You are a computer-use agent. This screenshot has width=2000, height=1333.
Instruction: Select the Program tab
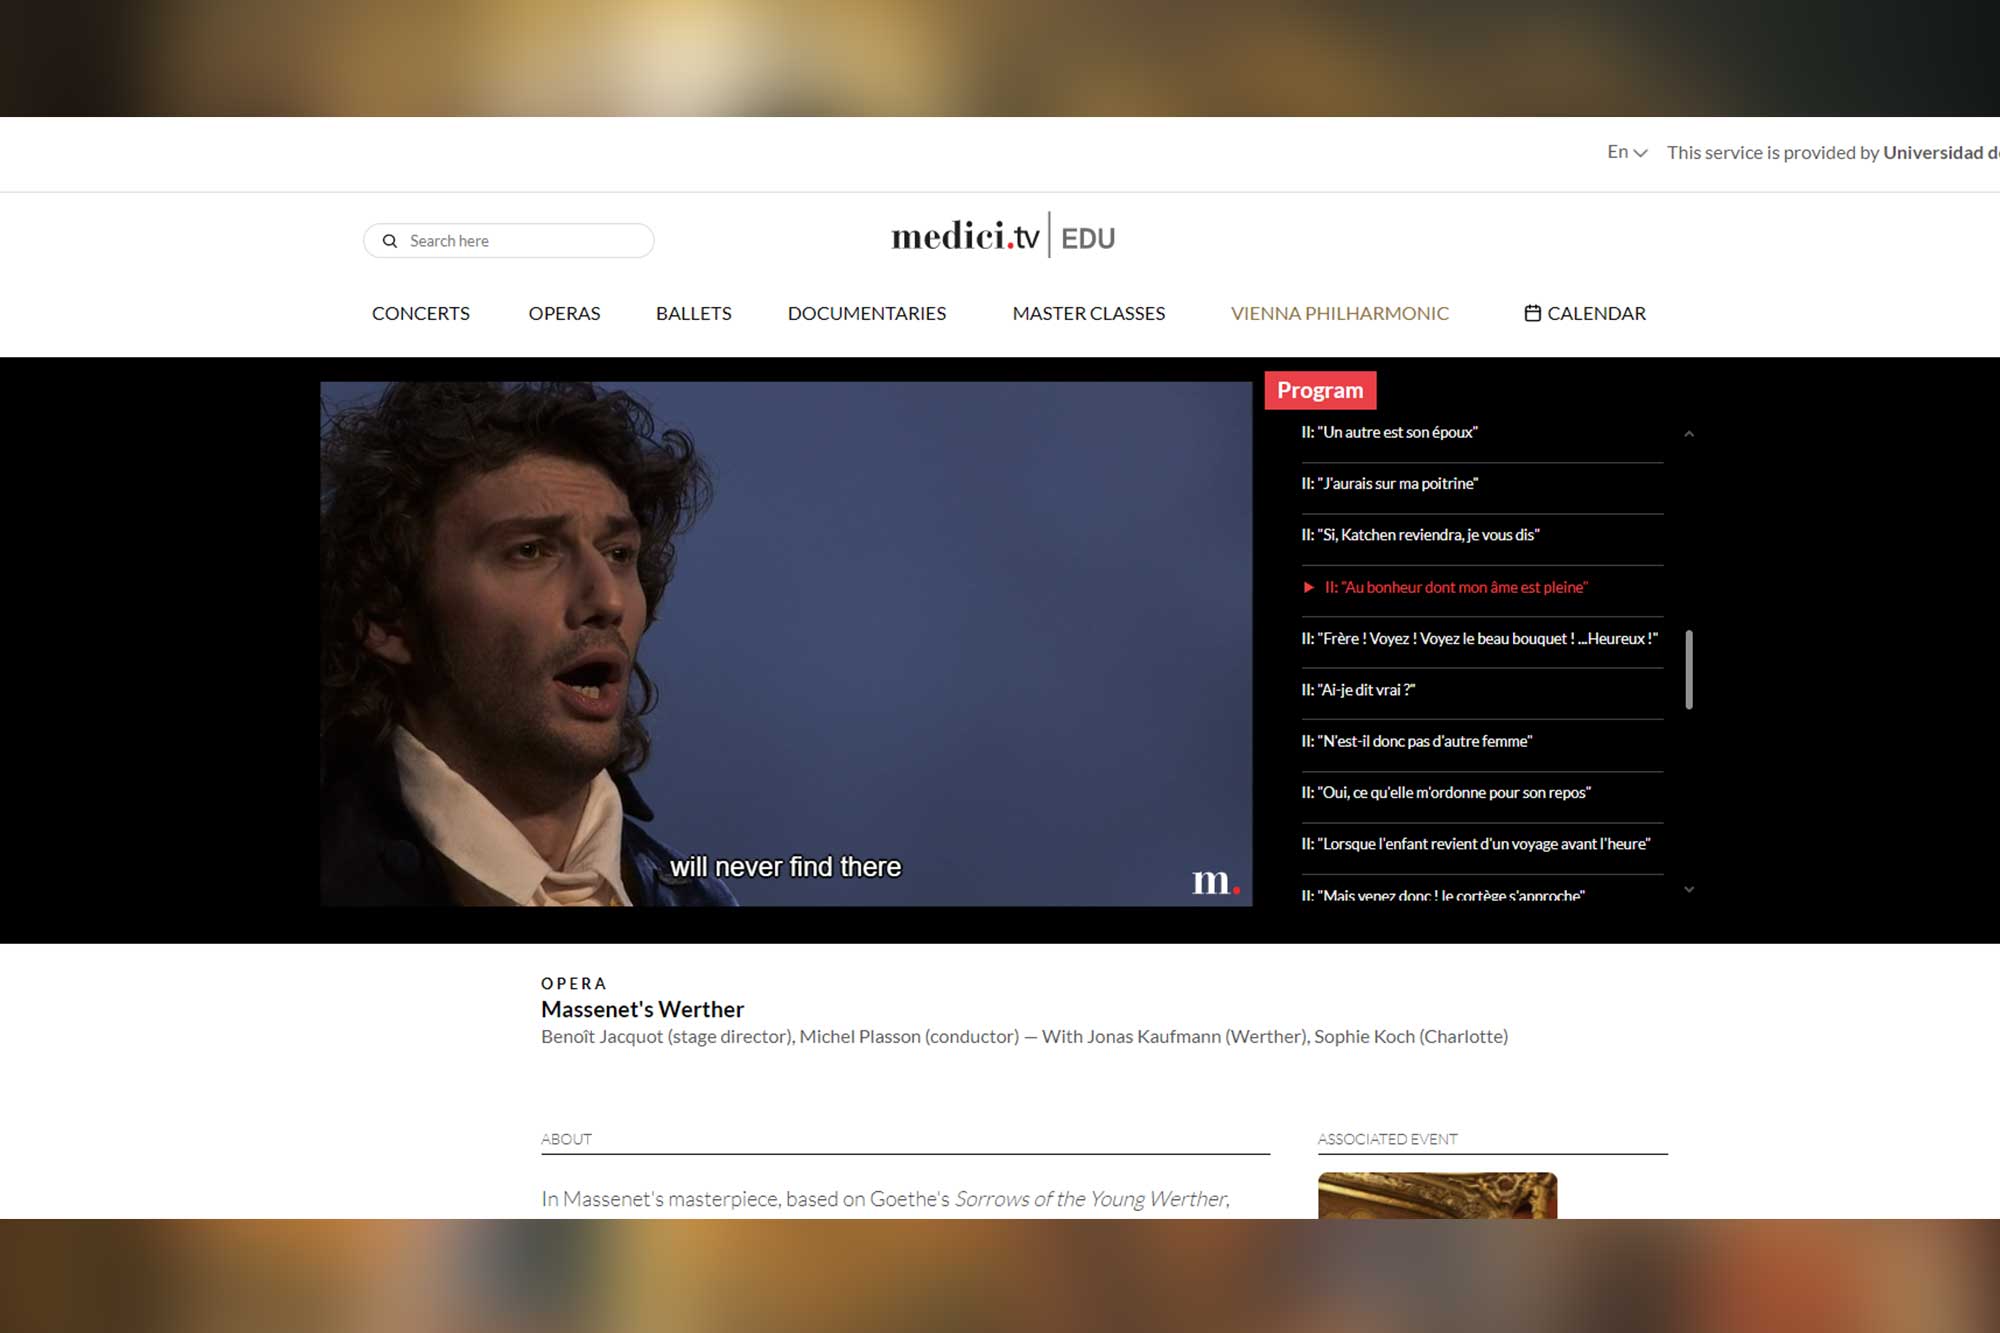(x=1320, y=390)
